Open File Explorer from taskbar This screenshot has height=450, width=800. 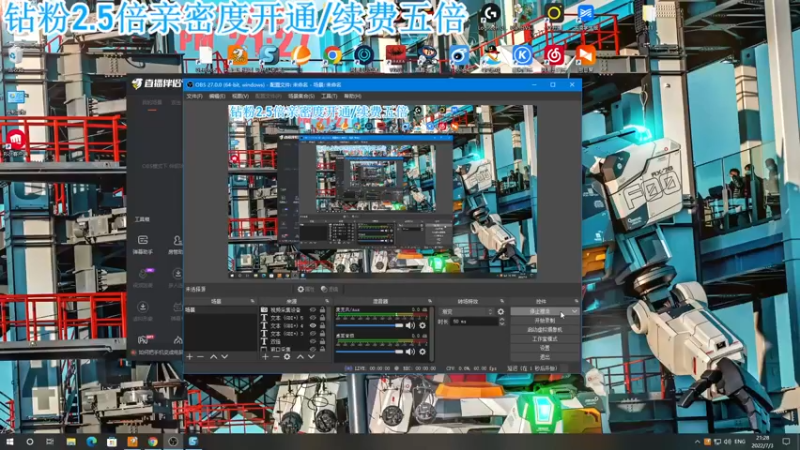coord(71,441)
